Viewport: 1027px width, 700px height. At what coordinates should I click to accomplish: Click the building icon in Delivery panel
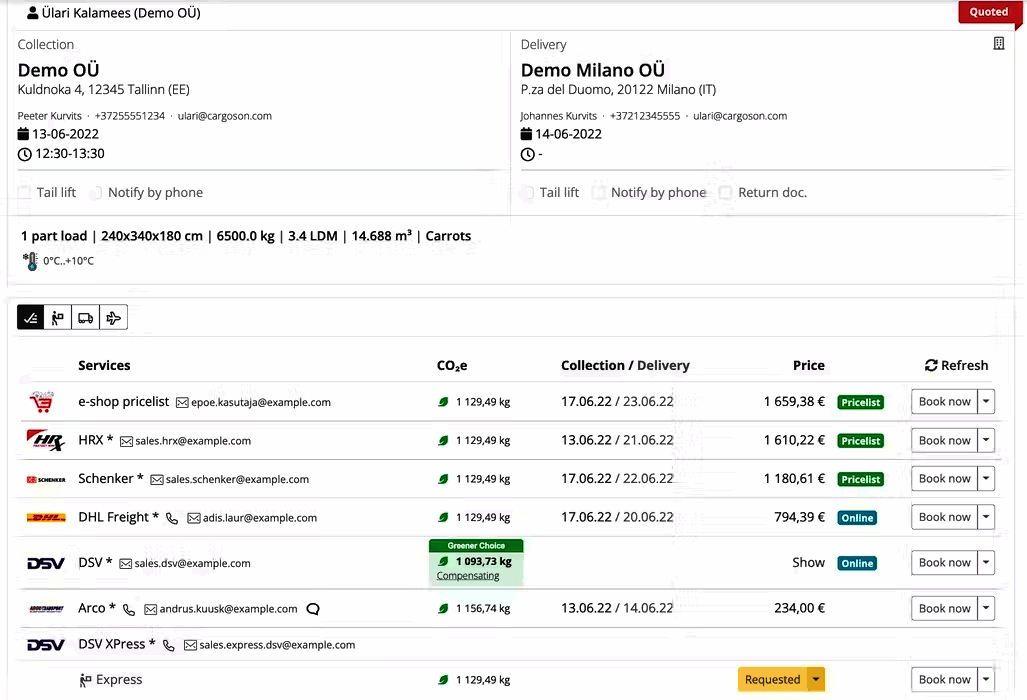click(x=998, y=44)
